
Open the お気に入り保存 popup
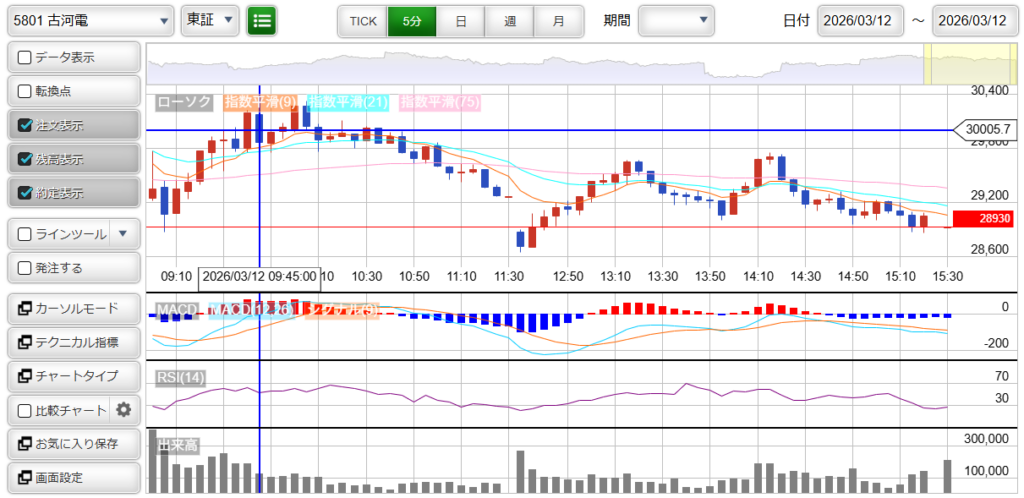pos(72,444)
